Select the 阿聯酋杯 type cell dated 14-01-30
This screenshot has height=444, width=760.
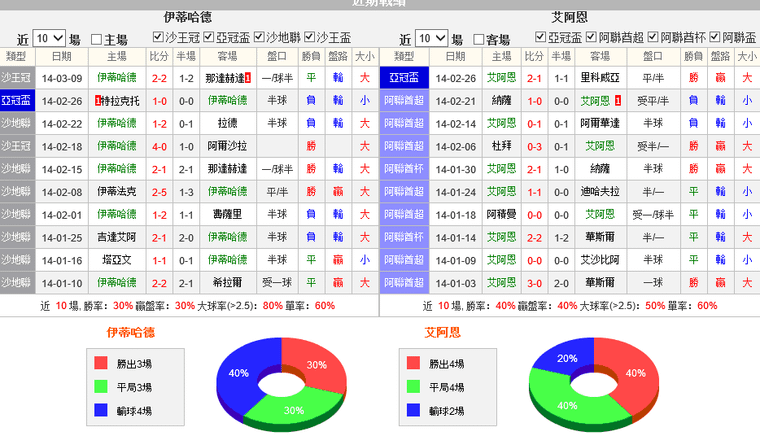click(404, 169)
